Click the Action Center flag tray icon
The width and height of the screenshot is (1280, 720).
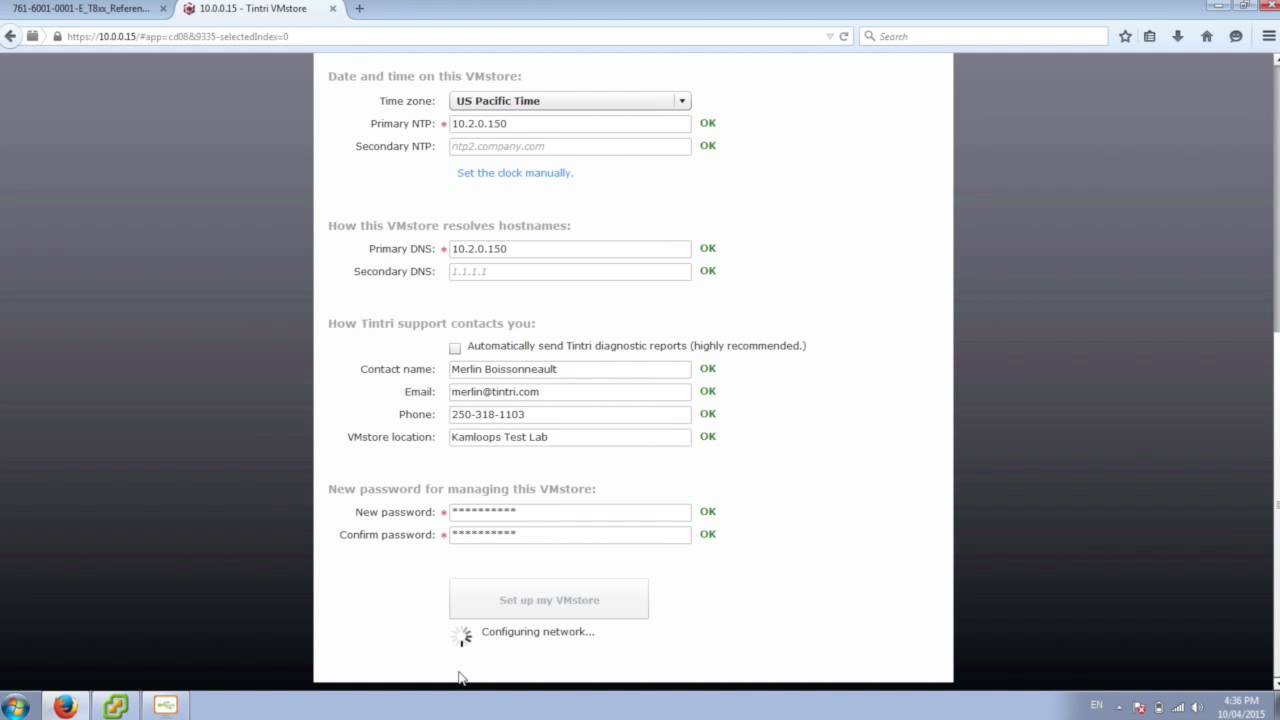pyautogui.click(x=1139, y=707)
